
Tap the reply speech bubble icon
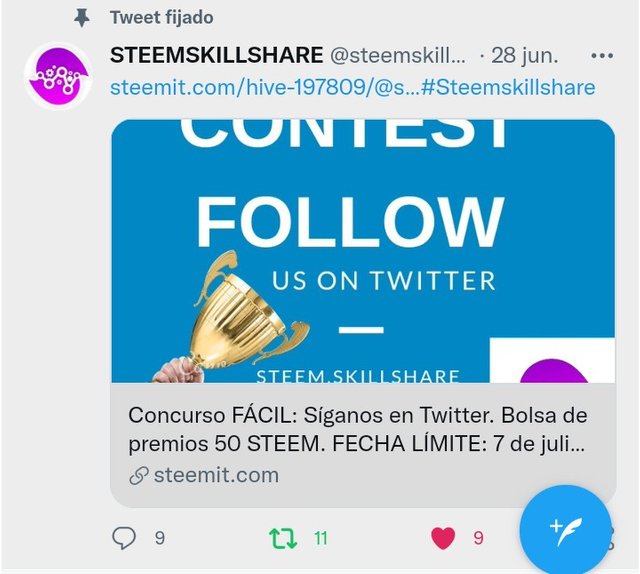tap(124, 538)
